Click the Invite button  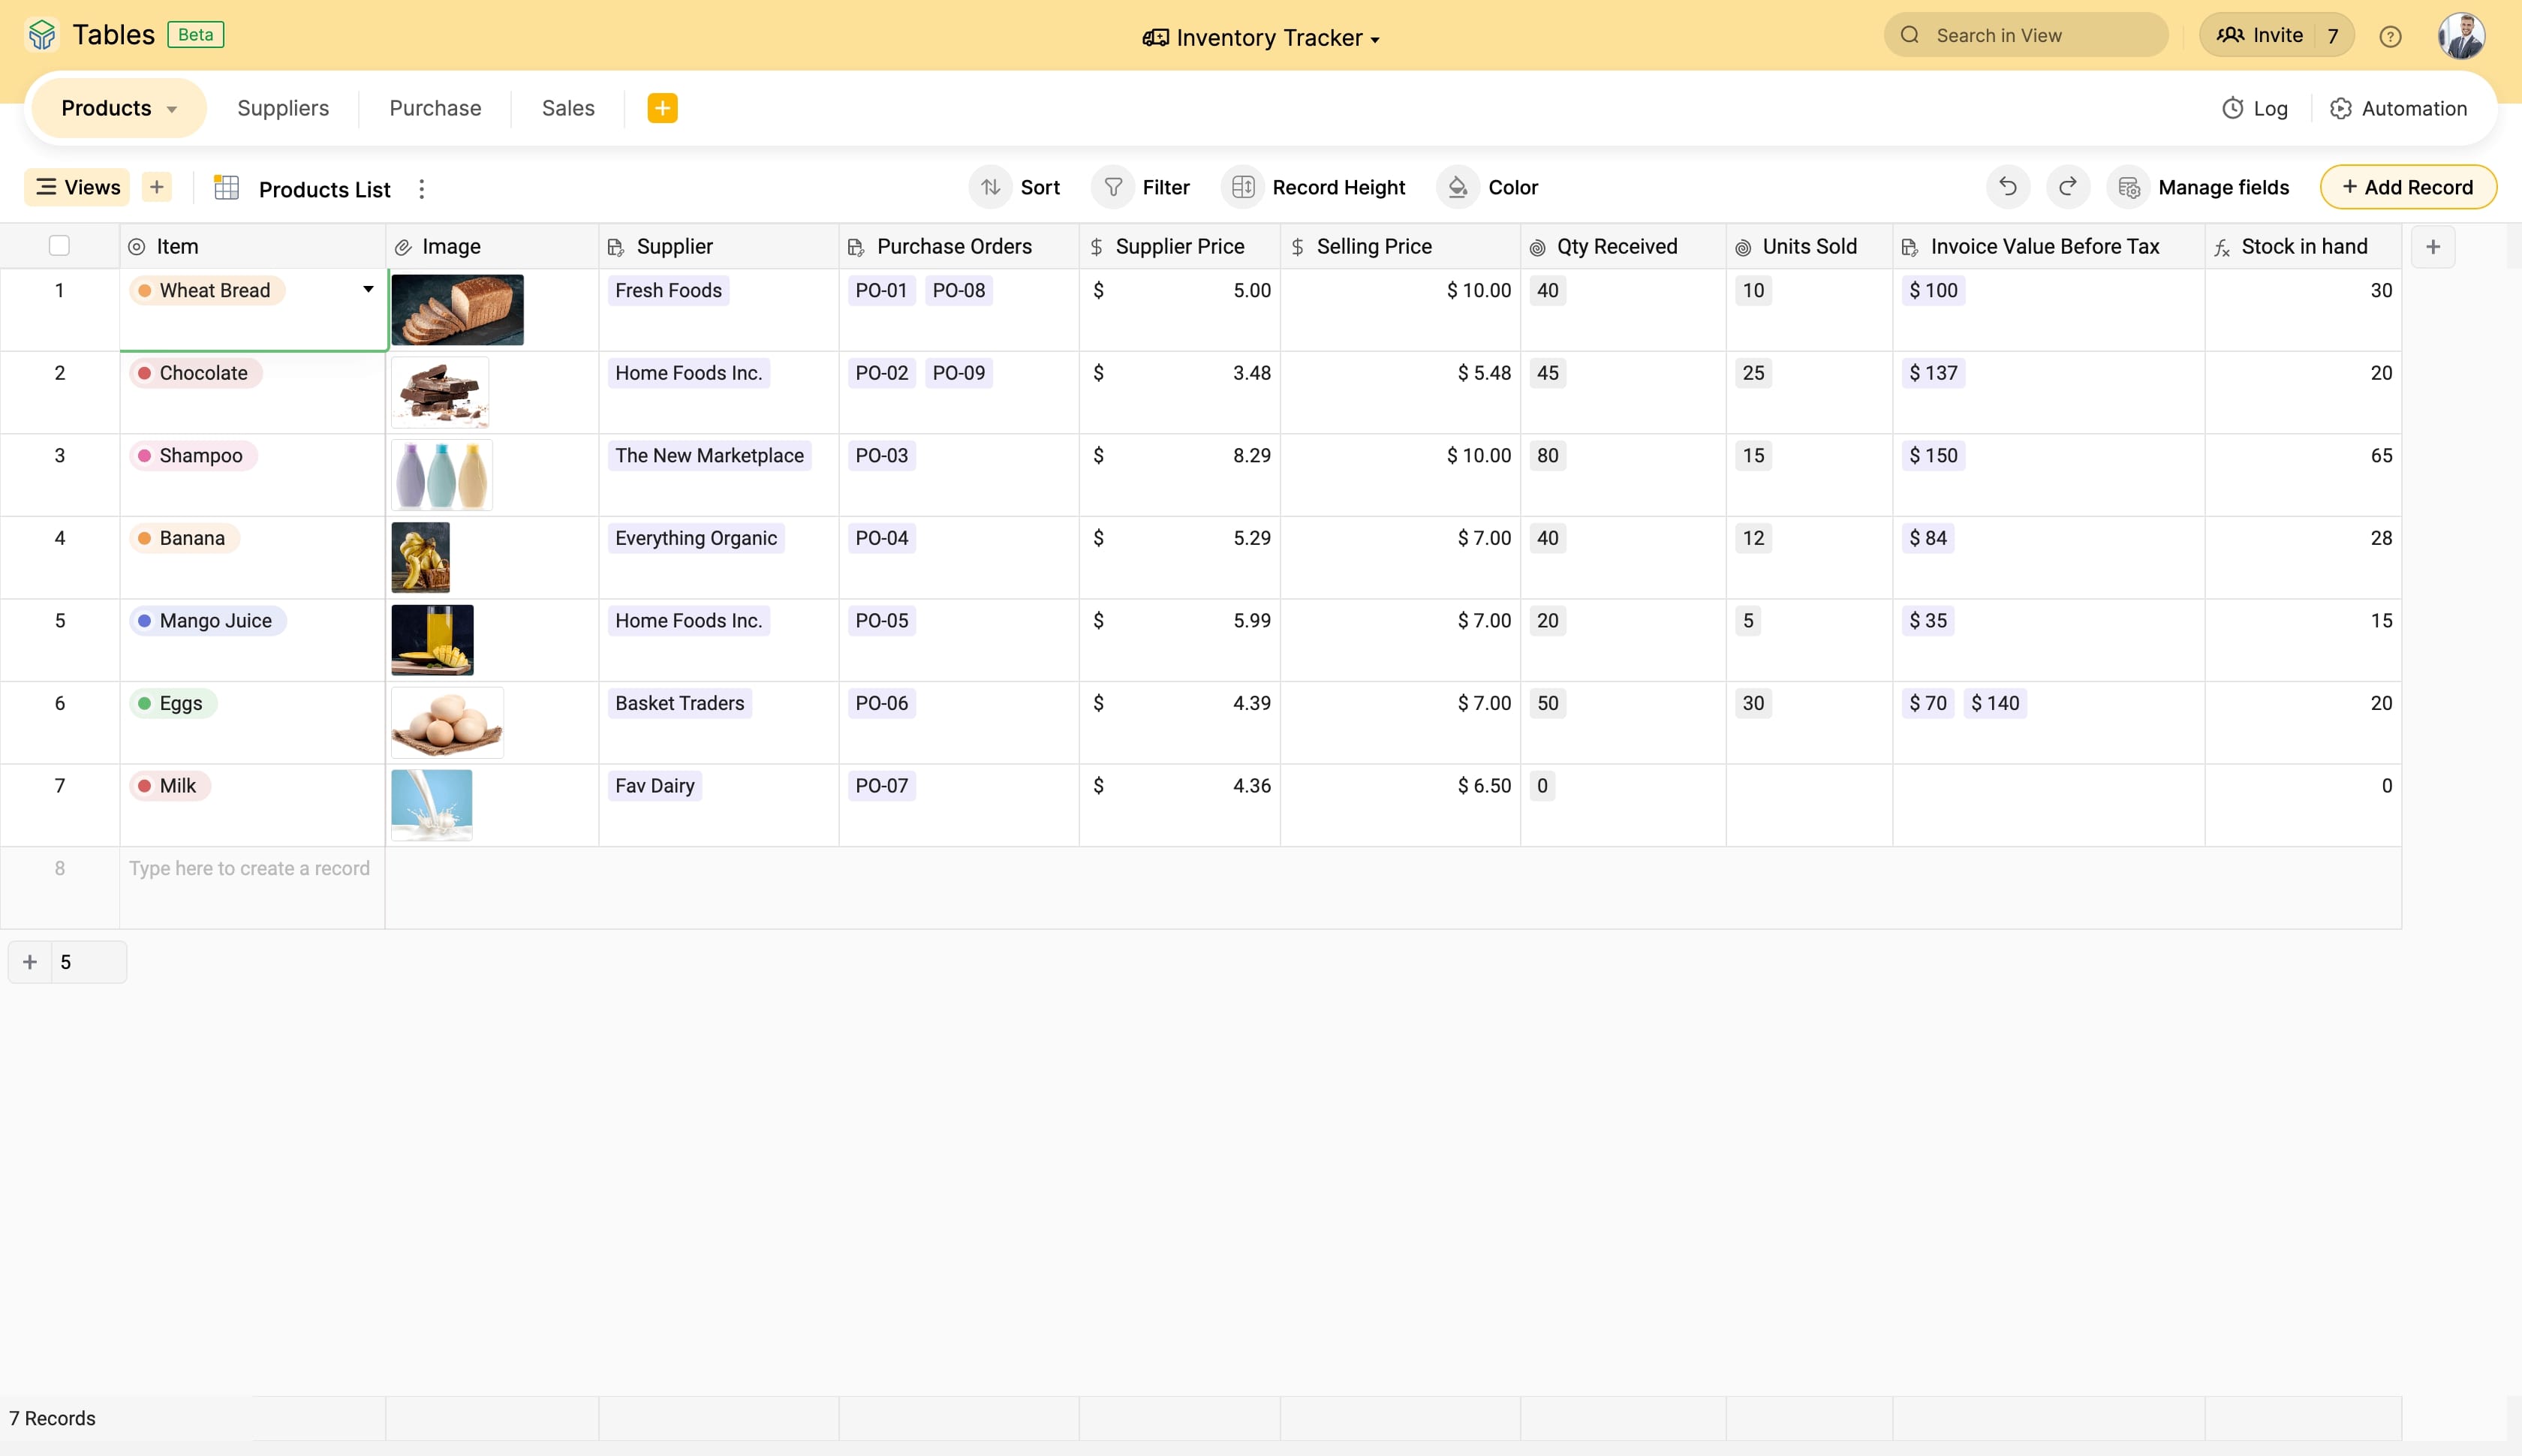pyautogui.click(x=2259, y=35)
